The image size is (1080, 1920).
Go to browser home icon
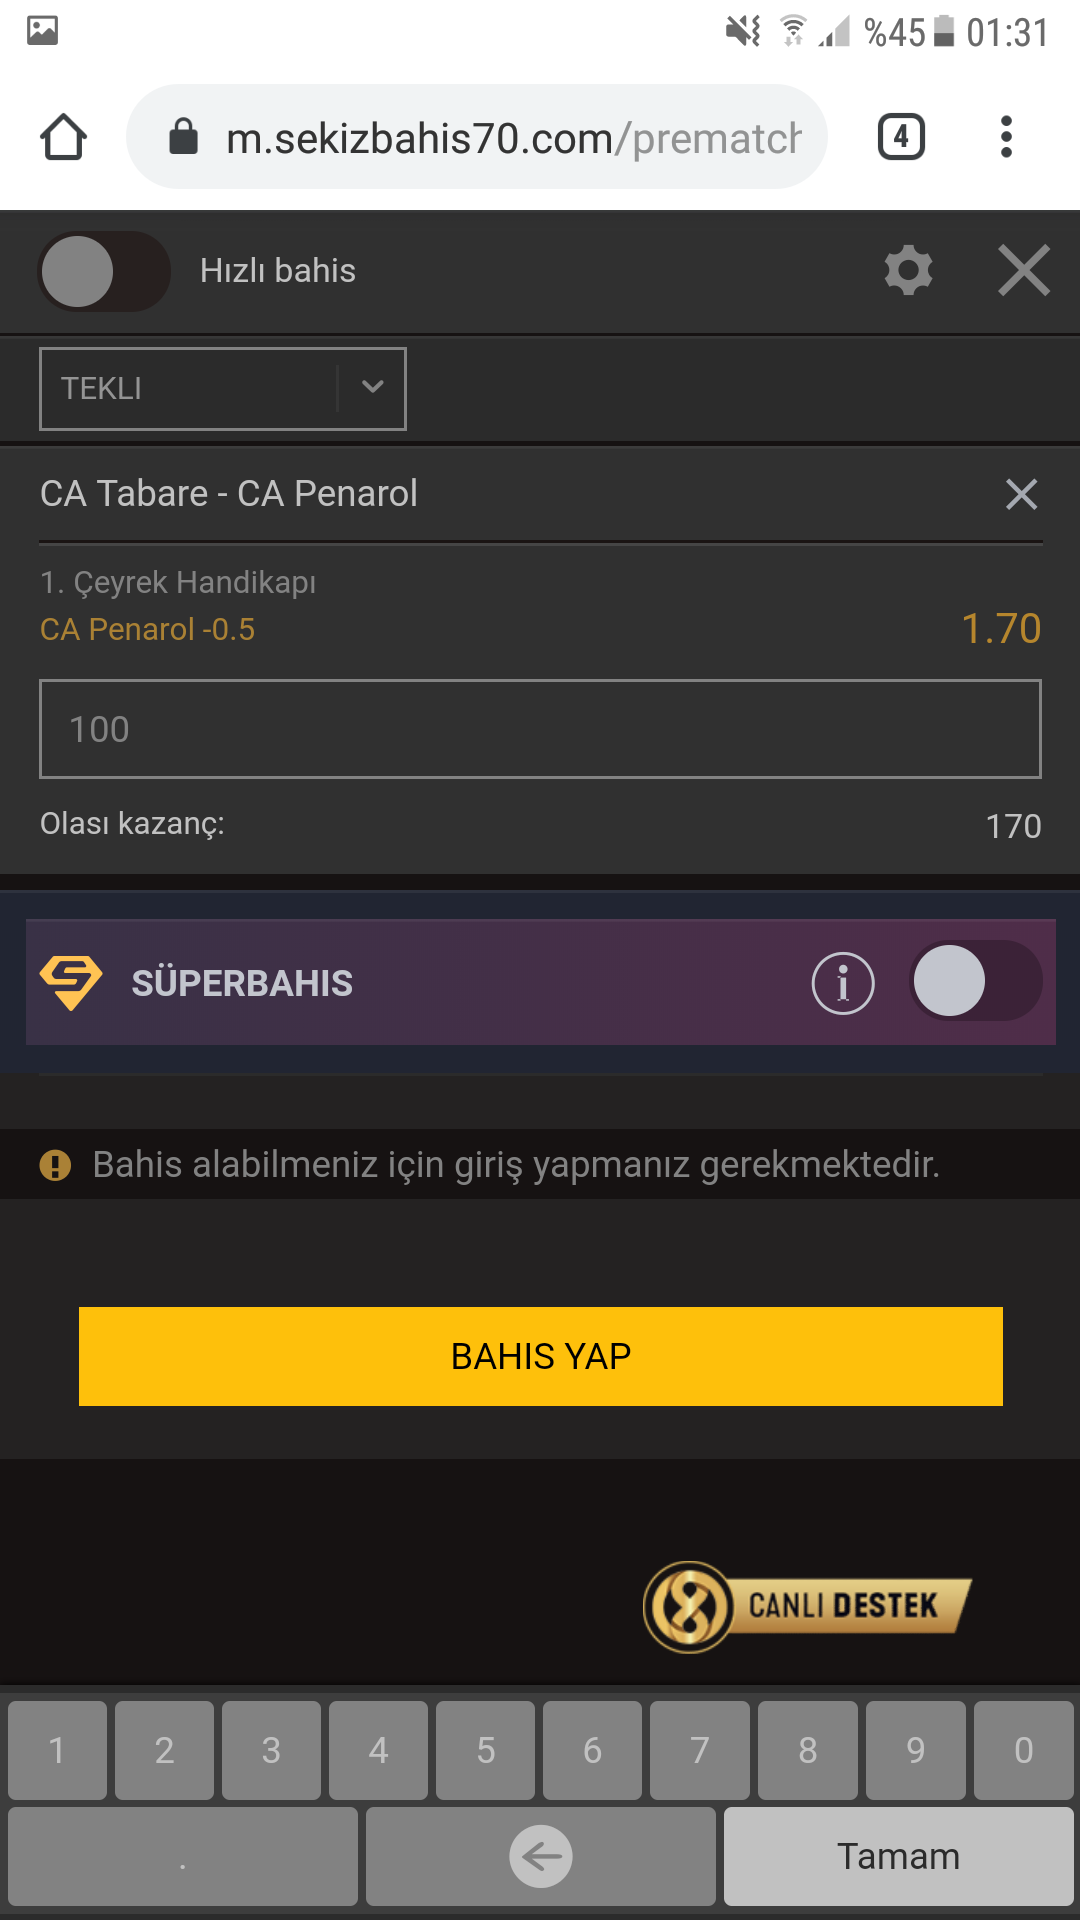pos(63,137)
